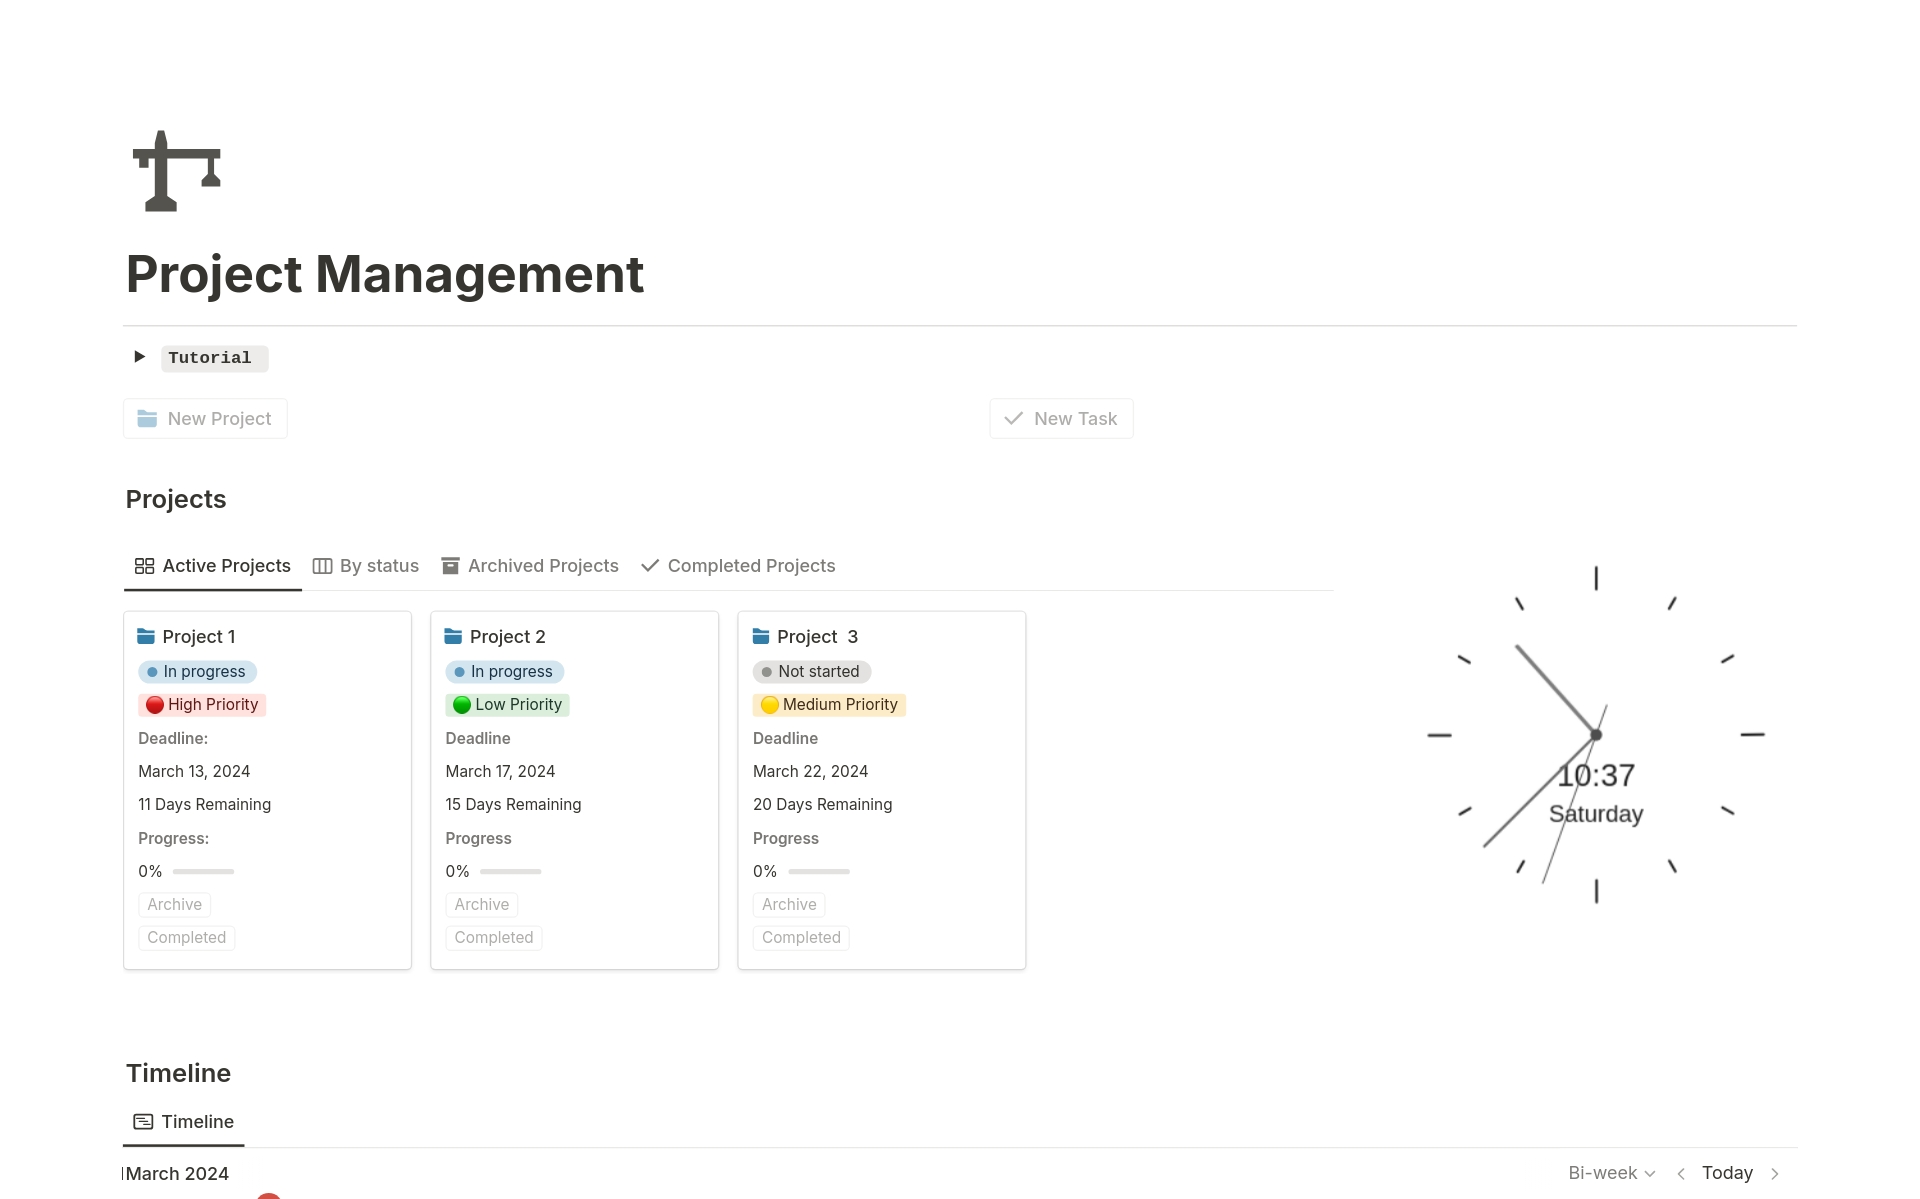Click the archive box icon near Archived Projects

(x=451, y=566)
